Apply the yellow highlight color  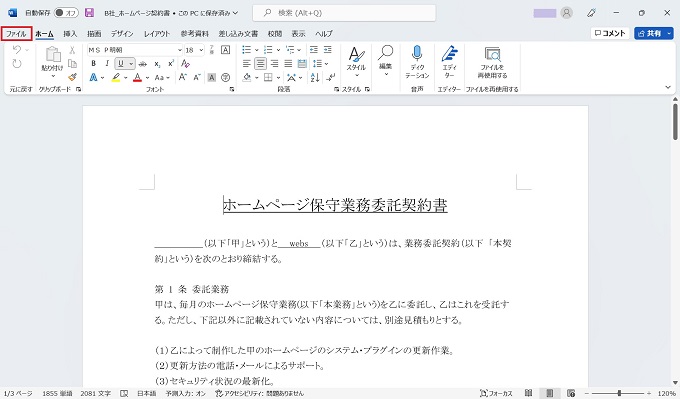[116, 78]
